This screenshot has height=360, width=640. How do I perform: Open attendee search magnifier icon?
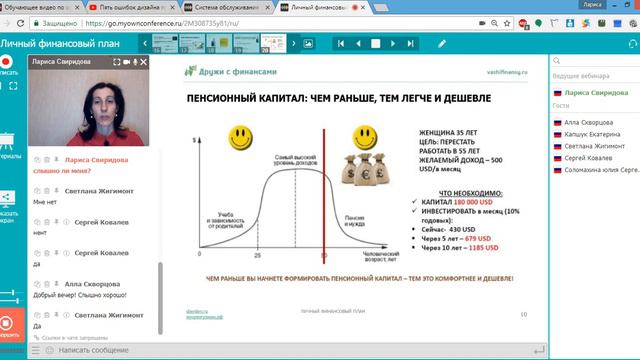(x=556, y=61)
